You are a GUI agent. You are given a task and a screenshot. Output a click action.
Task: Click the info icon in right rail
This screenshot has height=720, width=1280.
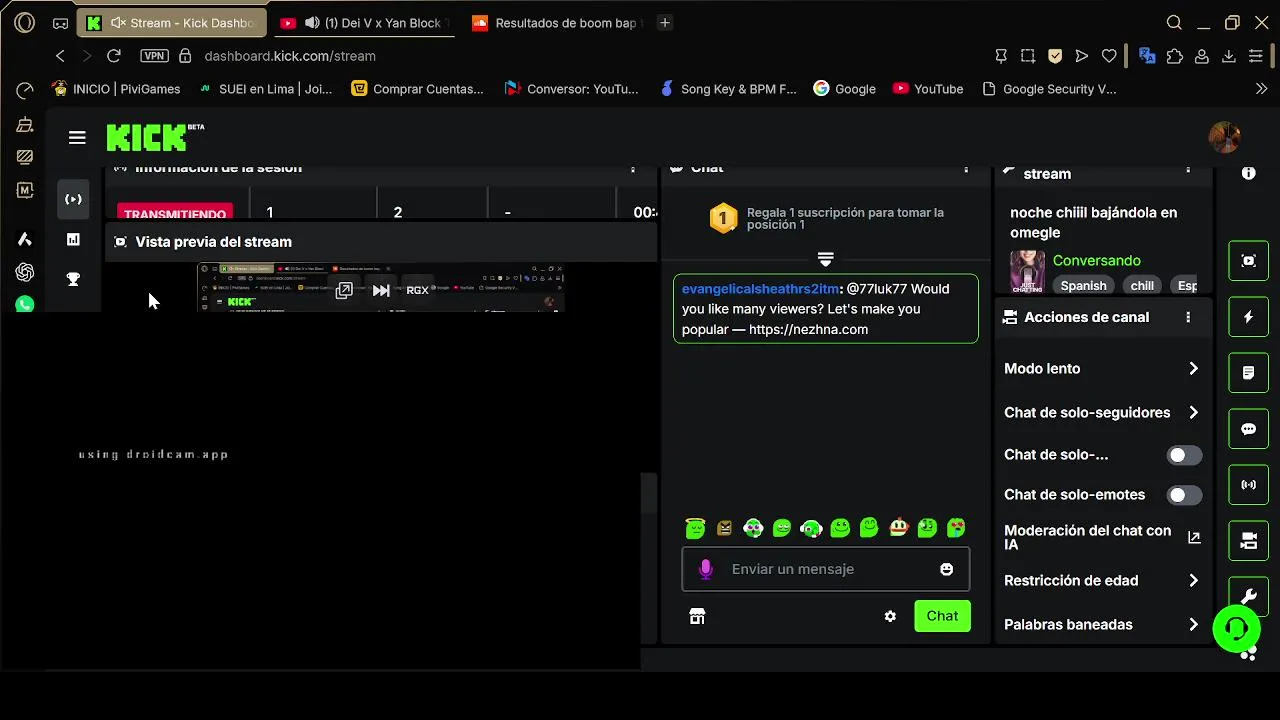(x=1248, y=173)
